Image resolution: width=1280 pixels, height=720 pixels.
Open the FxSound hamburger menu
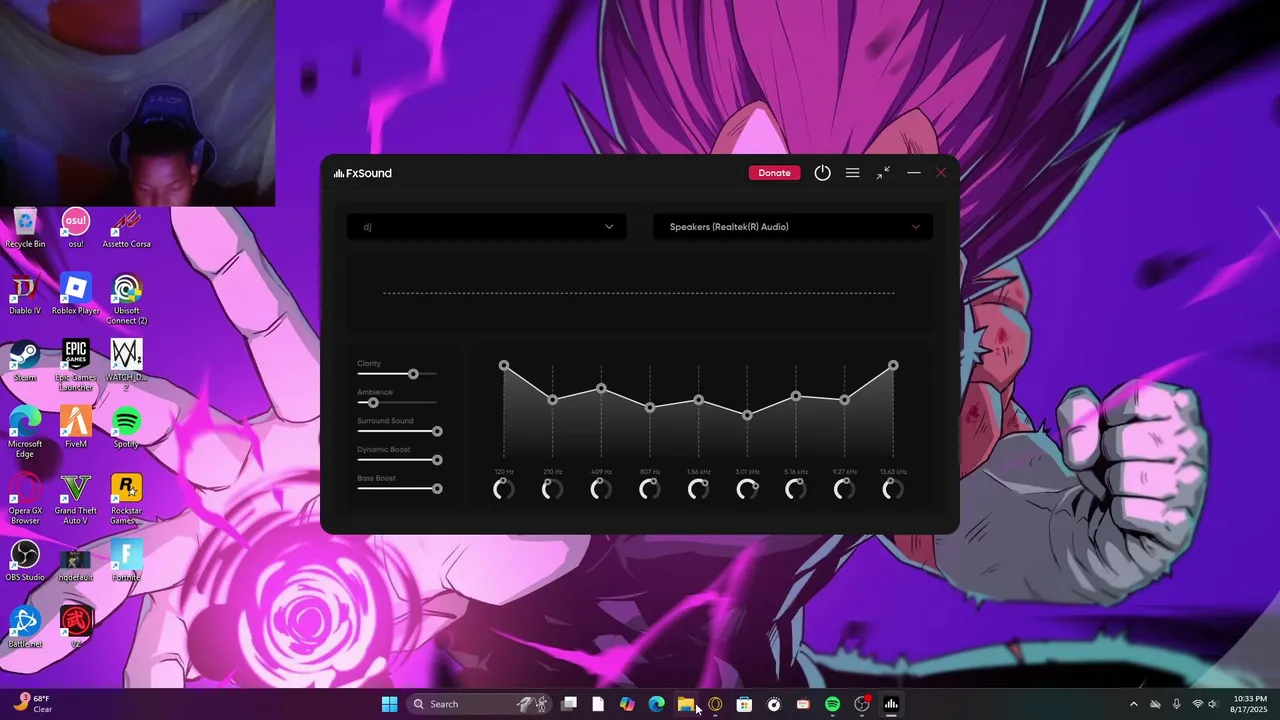click(852, 173)
